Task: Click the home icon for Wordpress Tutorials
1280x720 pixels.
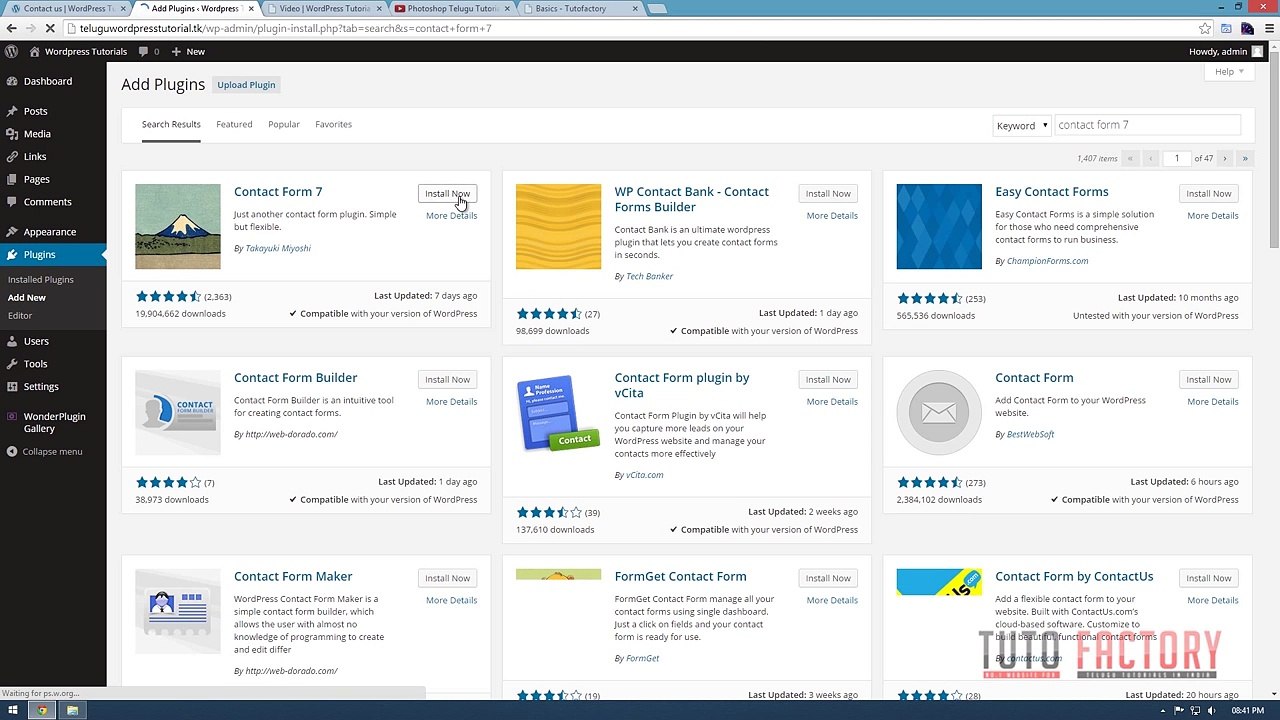Action: click(35, 51)
